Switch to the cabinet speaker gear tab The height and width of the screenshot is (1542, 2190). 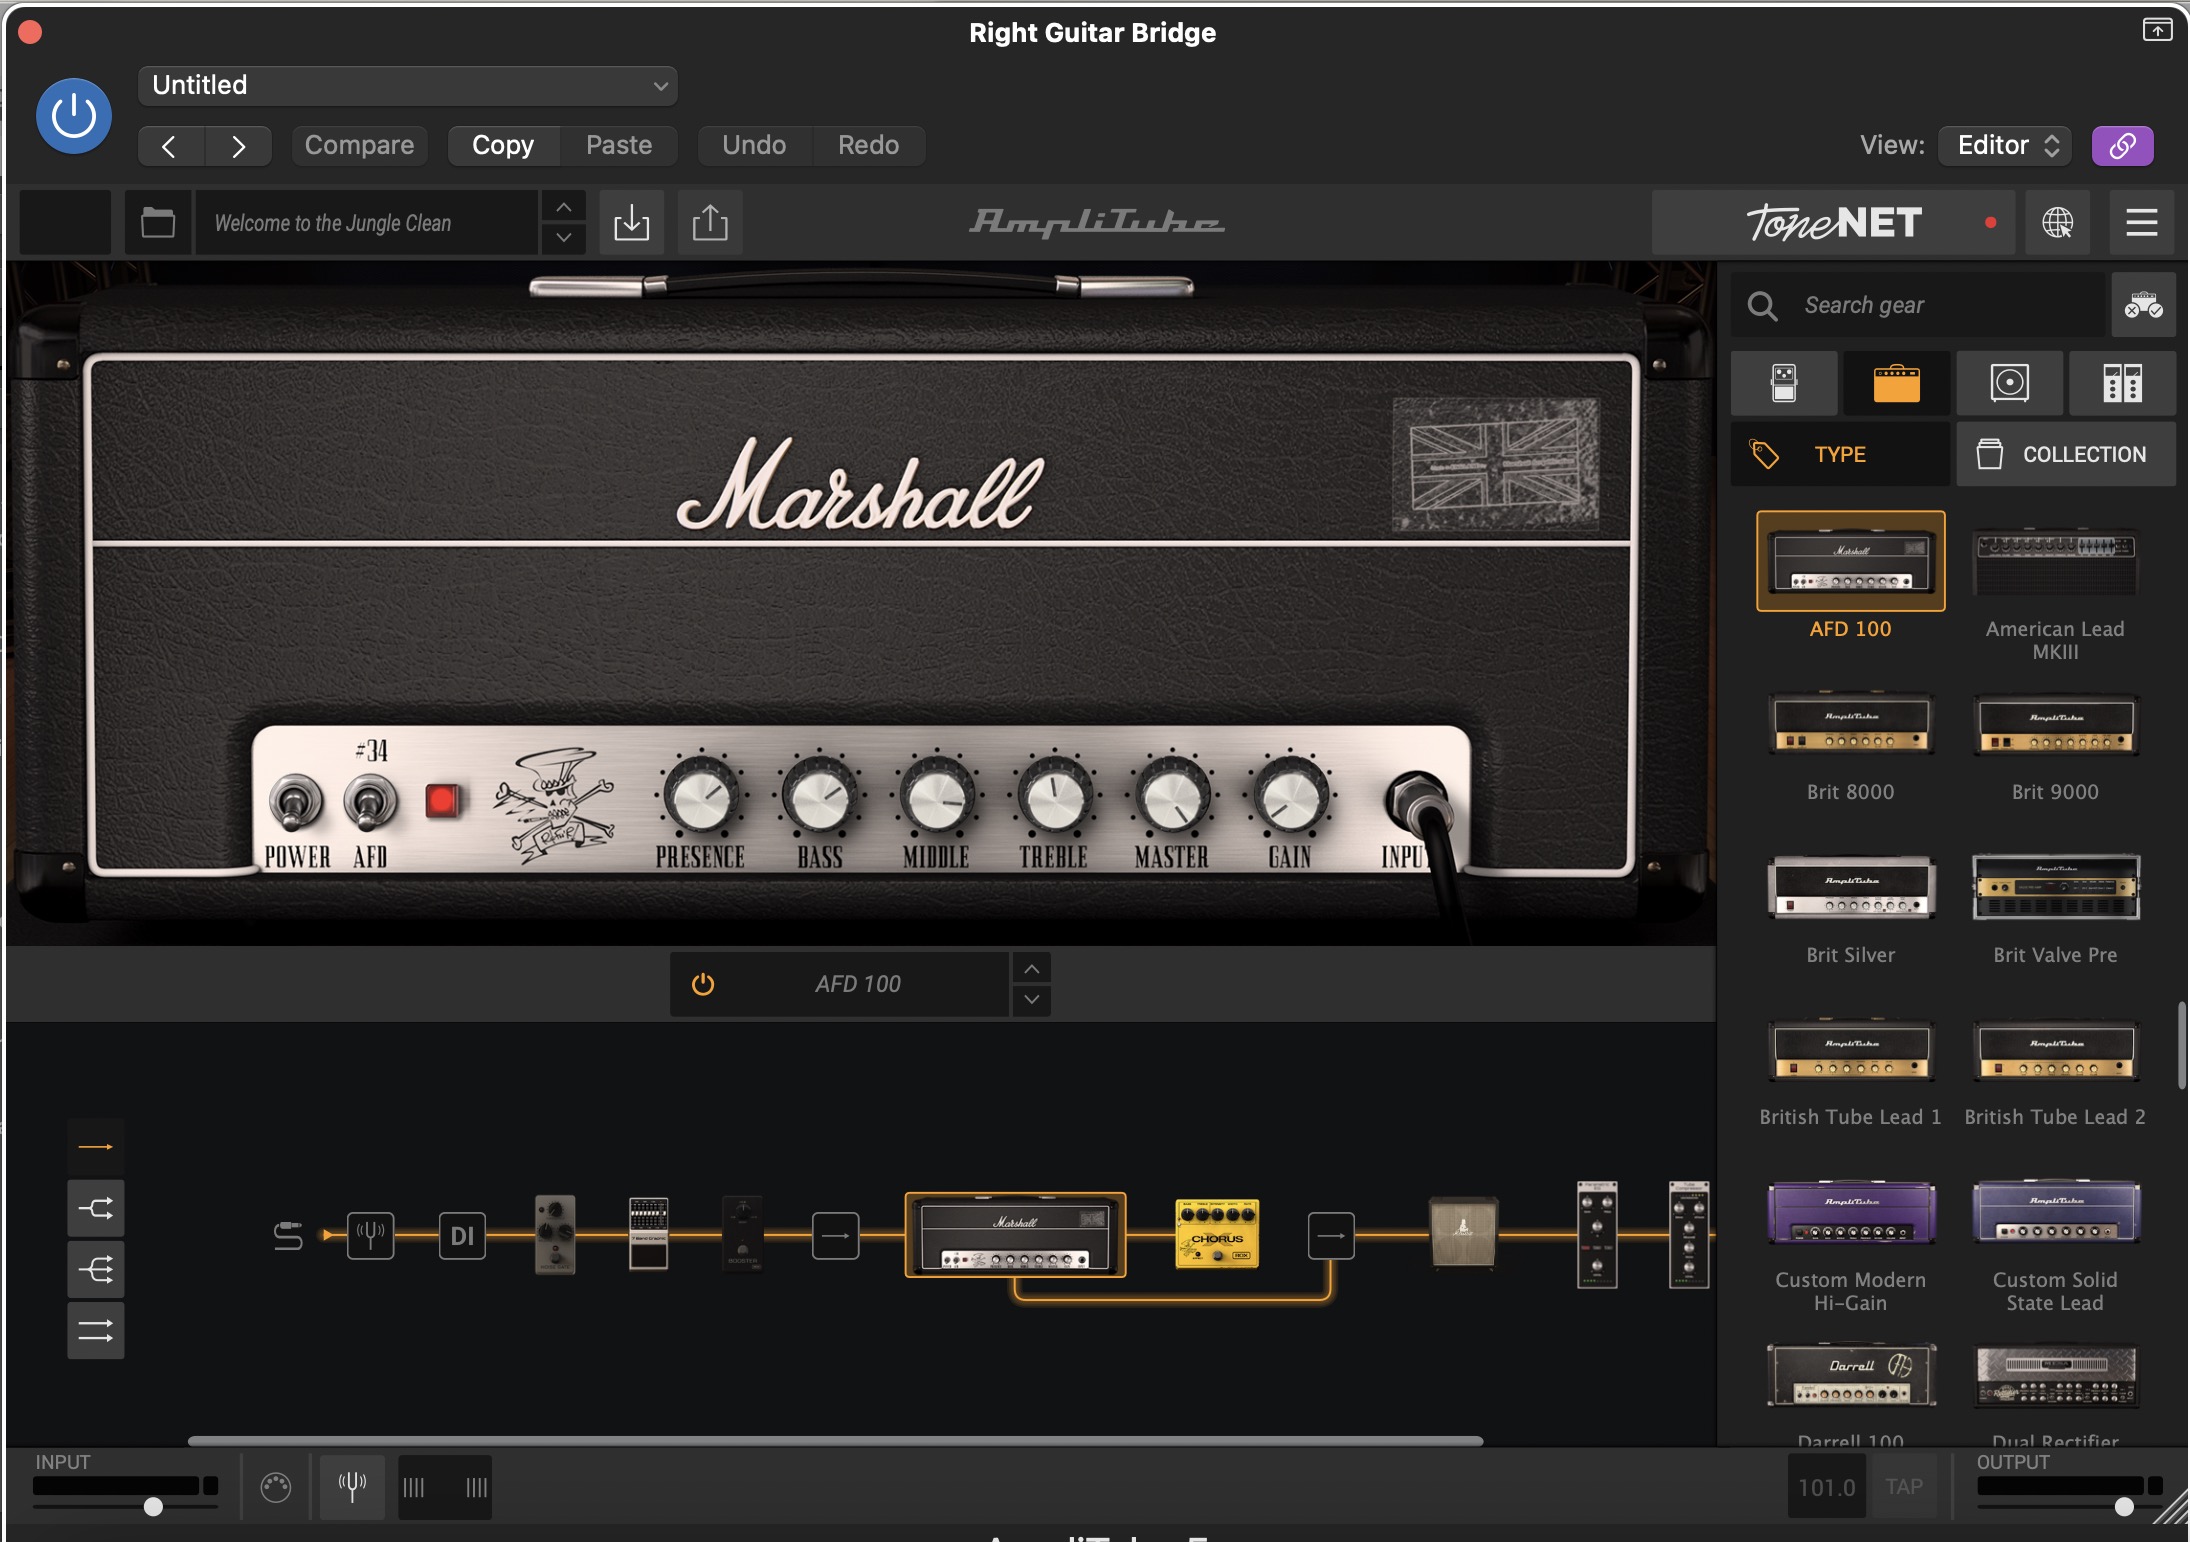pyautogui.click(x=2010, y=383)
